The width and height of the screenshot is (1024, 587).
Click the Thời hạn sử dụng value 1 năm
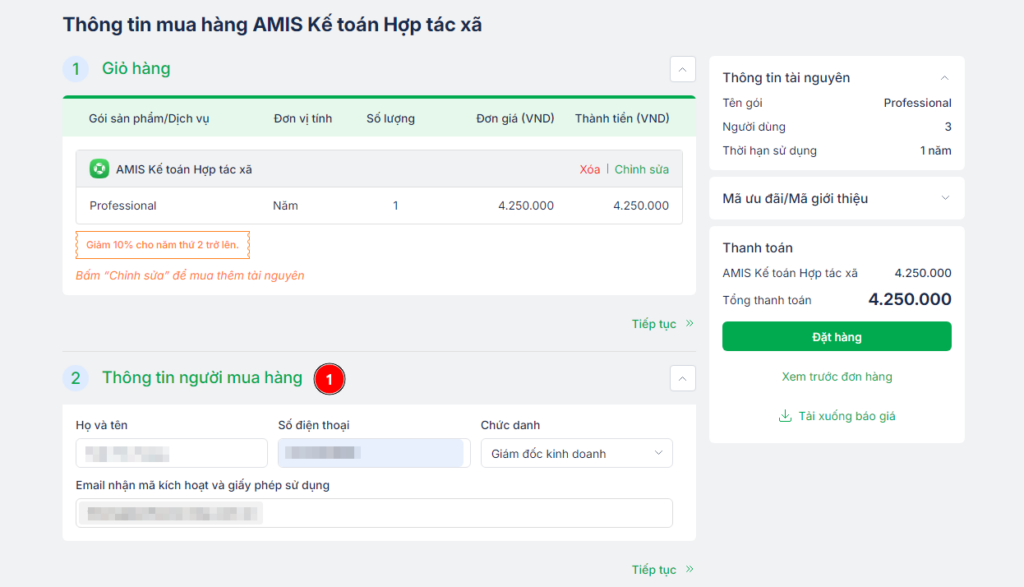[935, 151]
